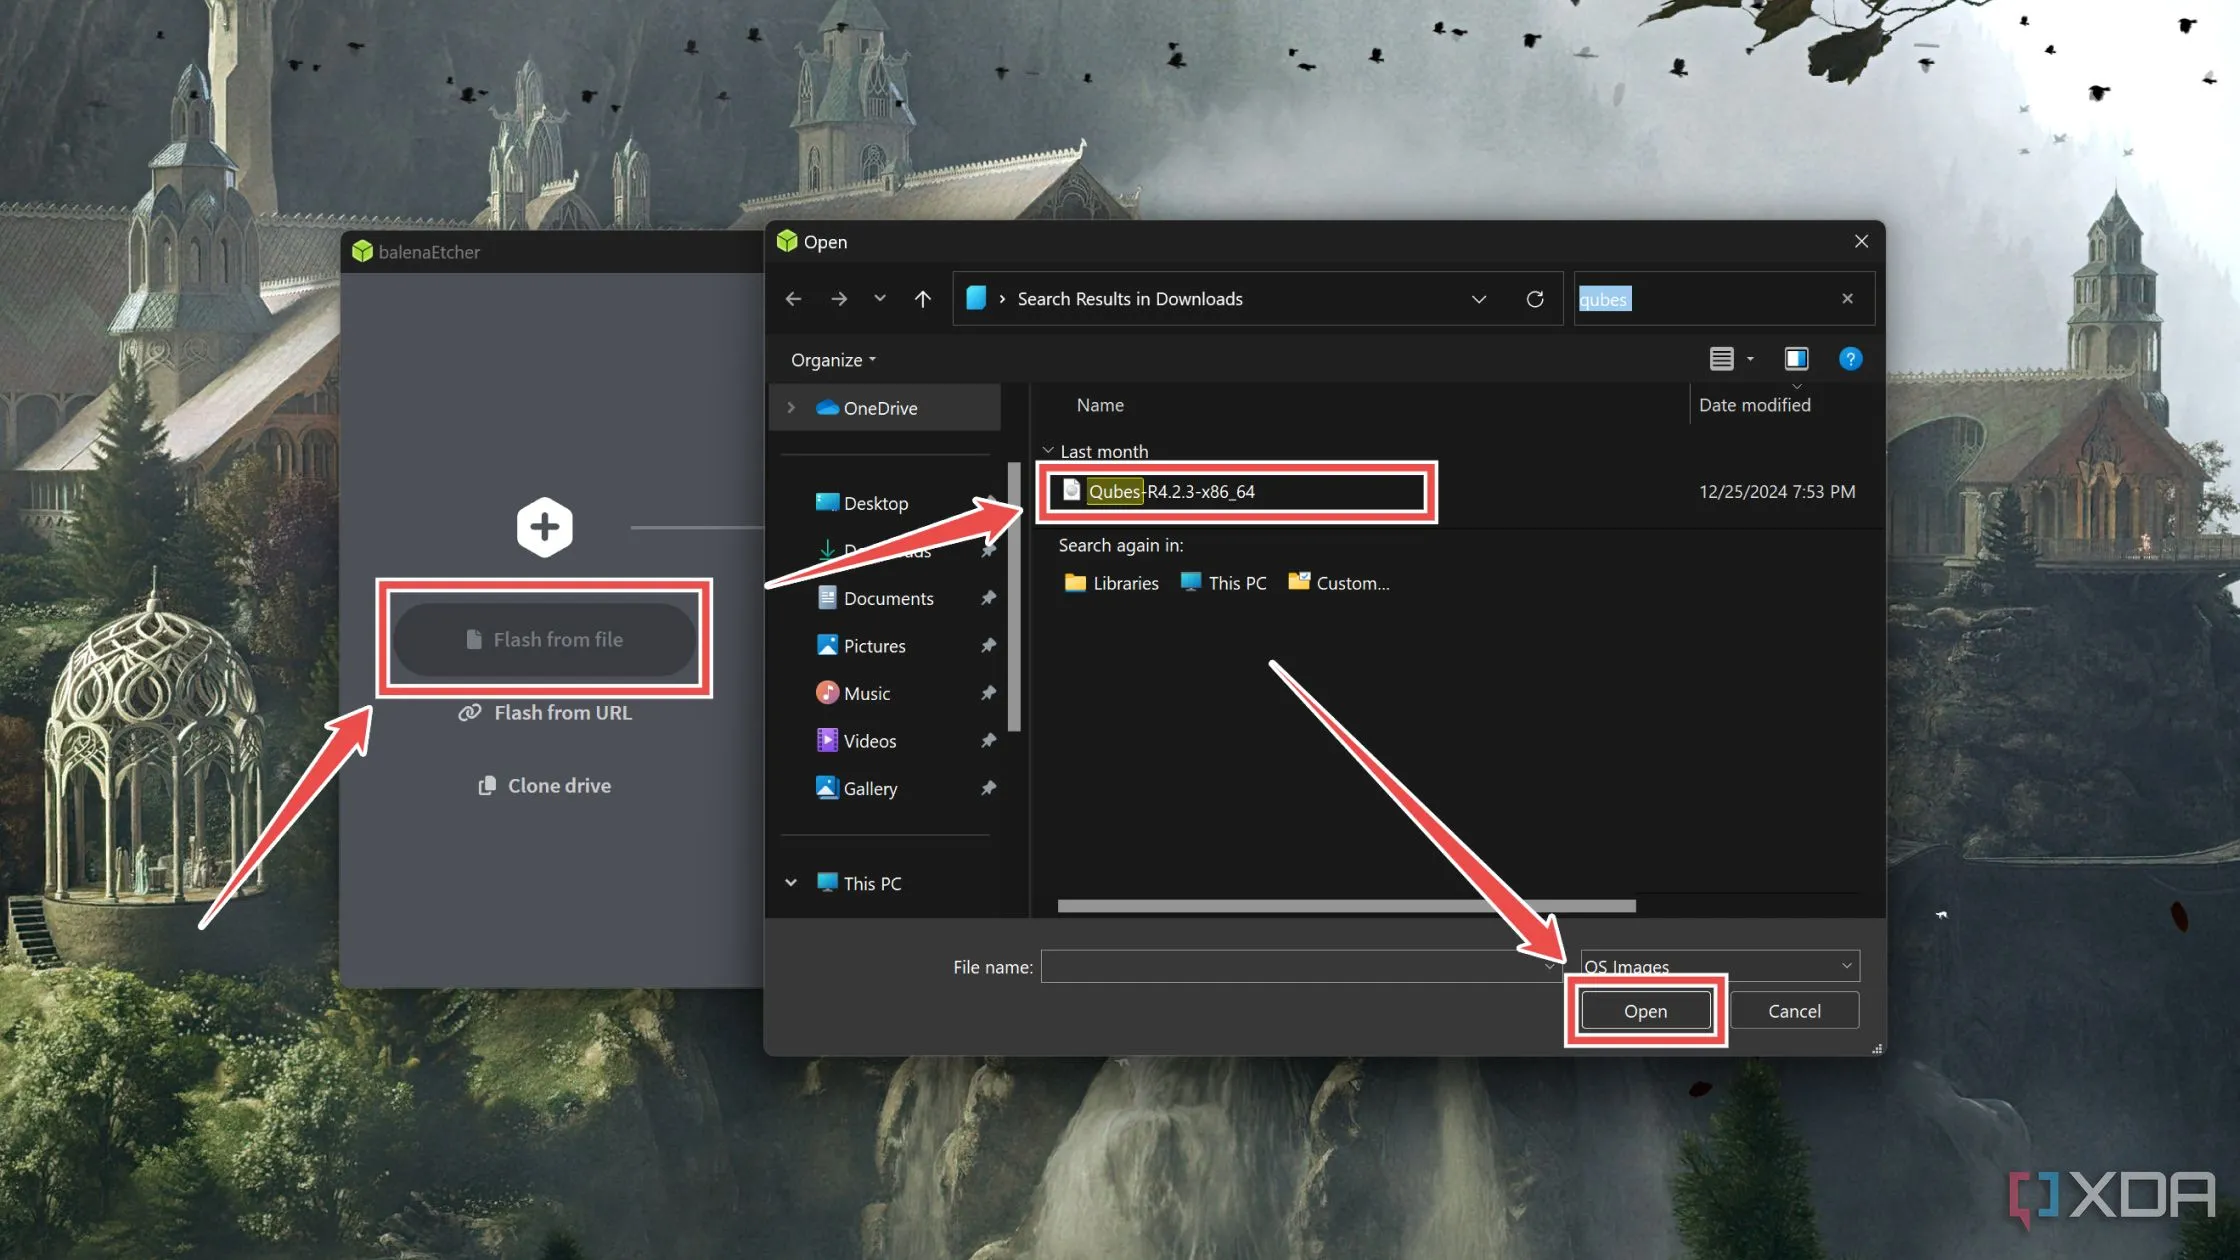This screenshot has height=1260, width=2240.
Task: Sort files by the Name column
Action: tap(1100, 405)
